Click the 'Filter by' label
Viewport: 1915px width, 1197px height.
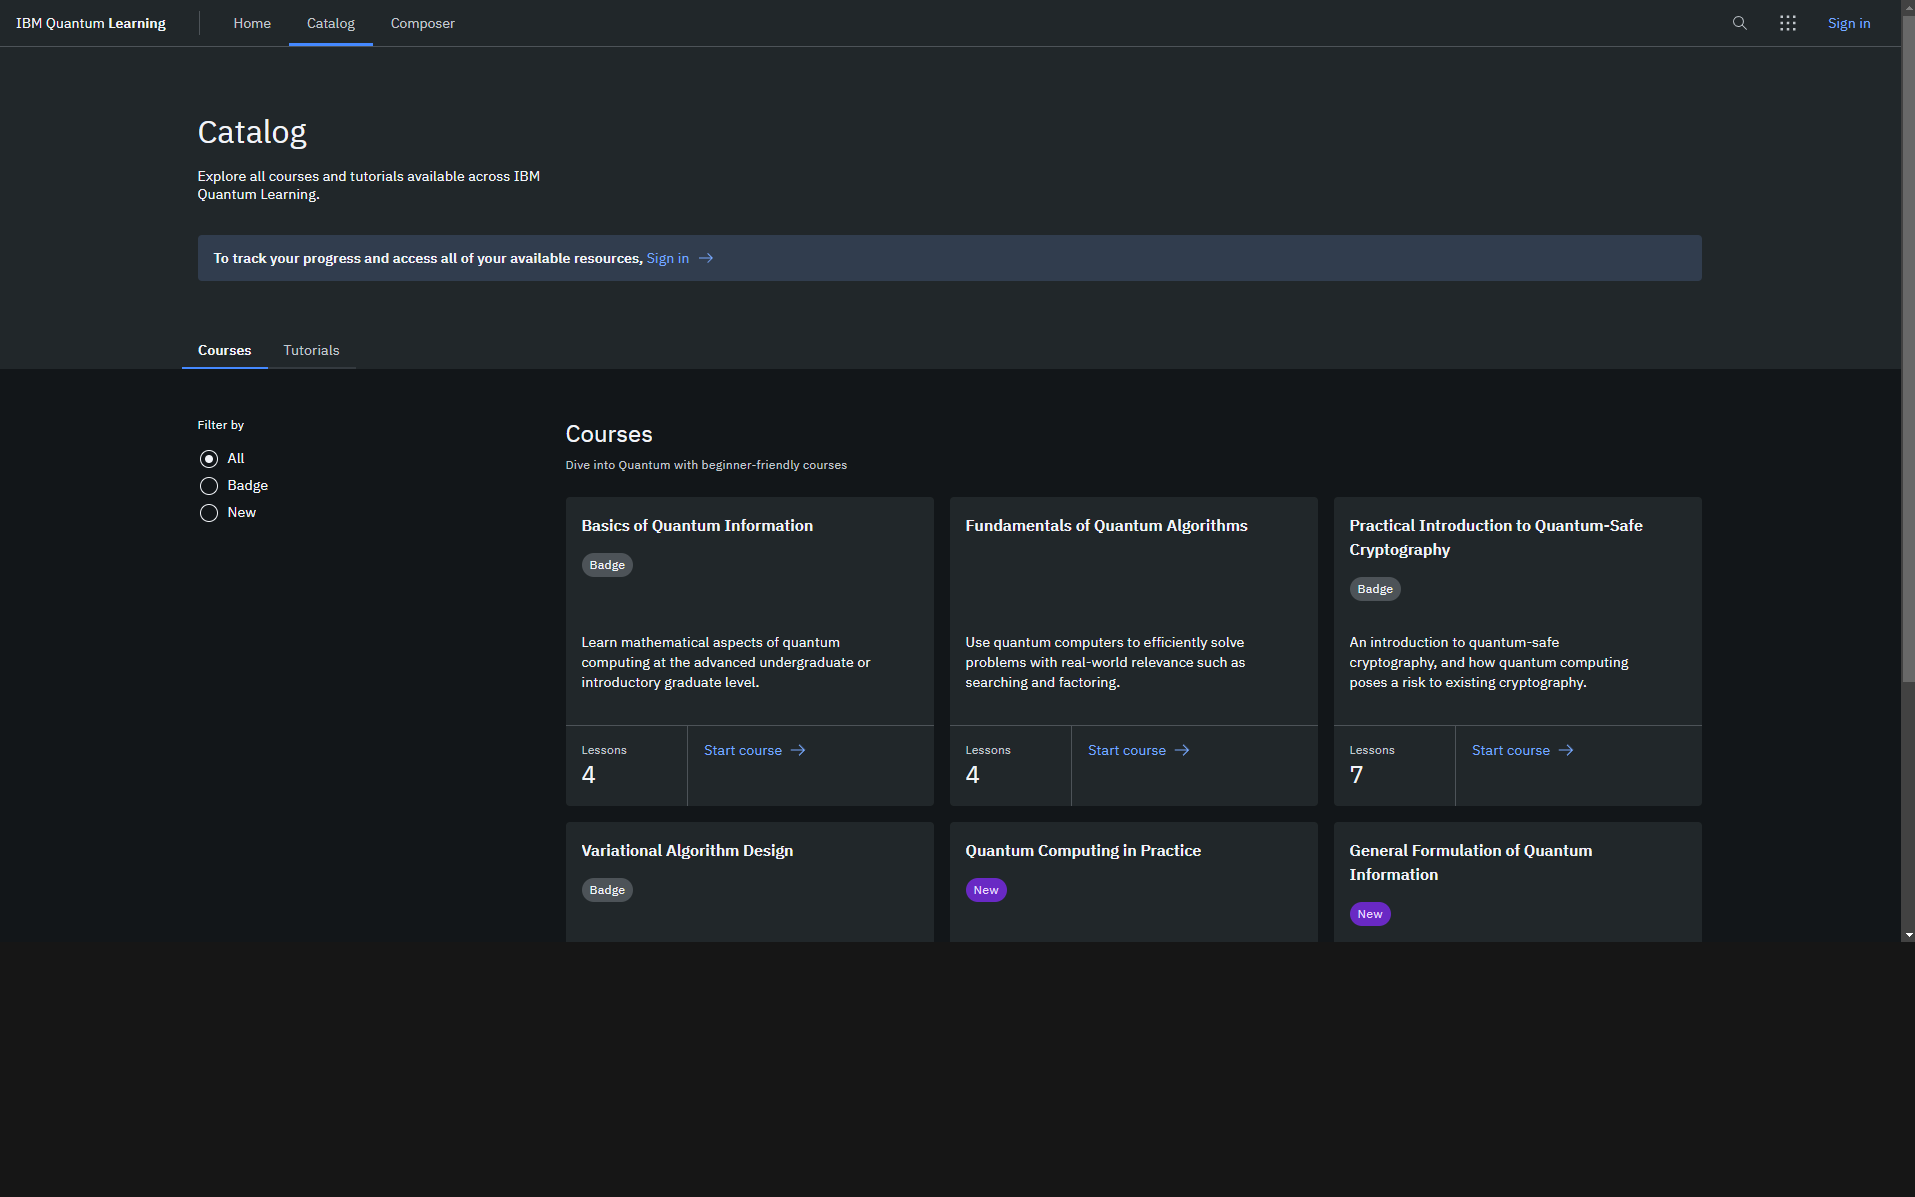pos(221,425)
